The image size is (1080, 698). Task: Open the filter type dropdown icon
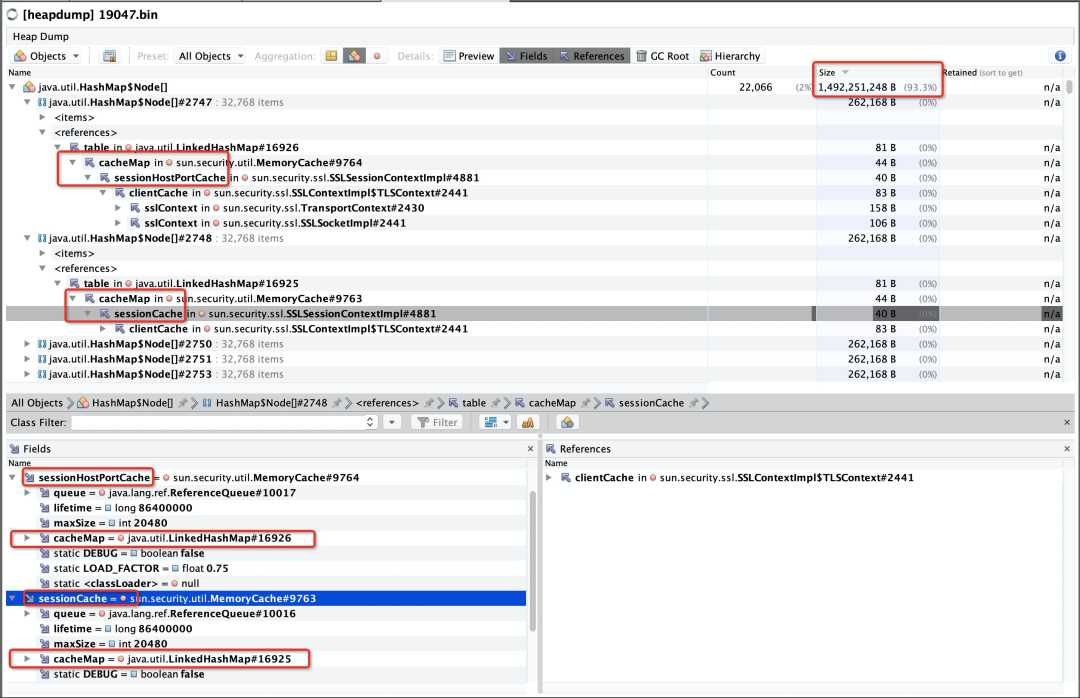point(496,422)
